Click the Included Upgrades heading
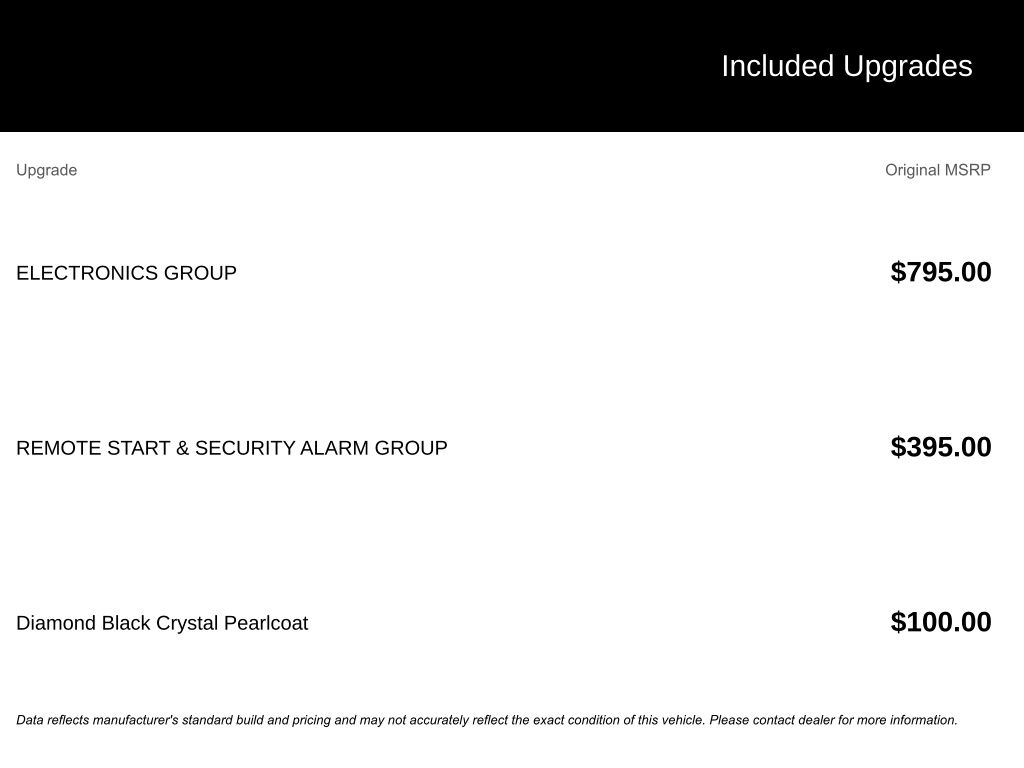 [x=846, y=67]
